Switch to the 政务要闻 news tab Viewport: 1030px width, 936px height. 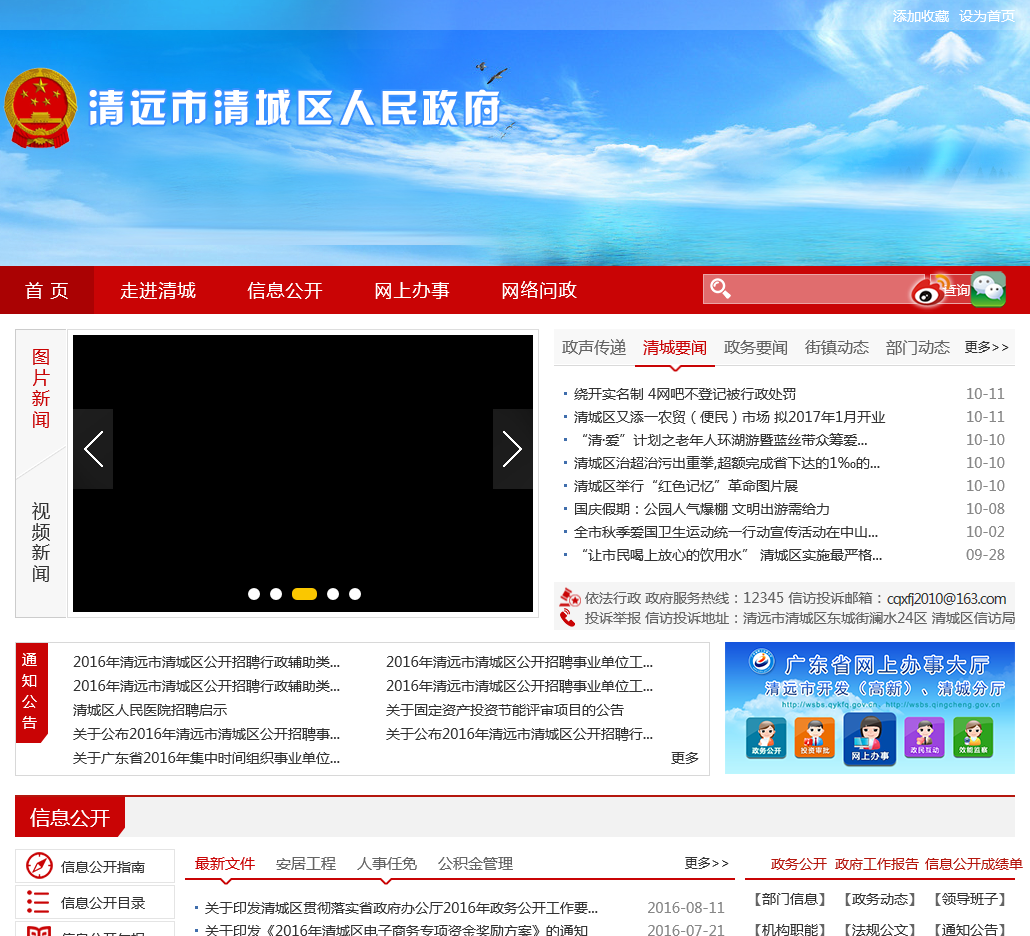(x=755, y=347)
